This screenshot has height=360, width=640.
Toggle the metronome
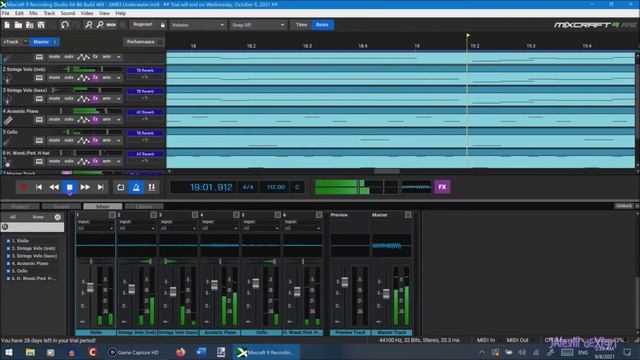[136, 187]
